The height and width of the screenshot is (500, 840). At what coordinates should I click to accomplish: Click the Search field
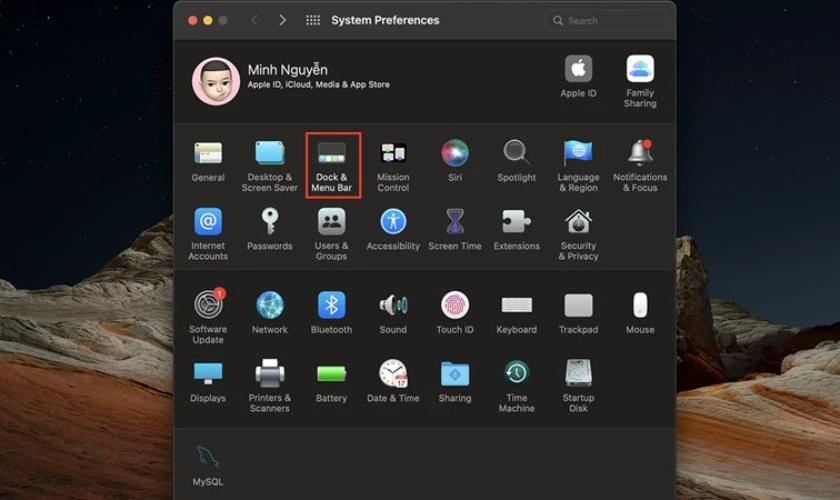click(x=608, y=20)
